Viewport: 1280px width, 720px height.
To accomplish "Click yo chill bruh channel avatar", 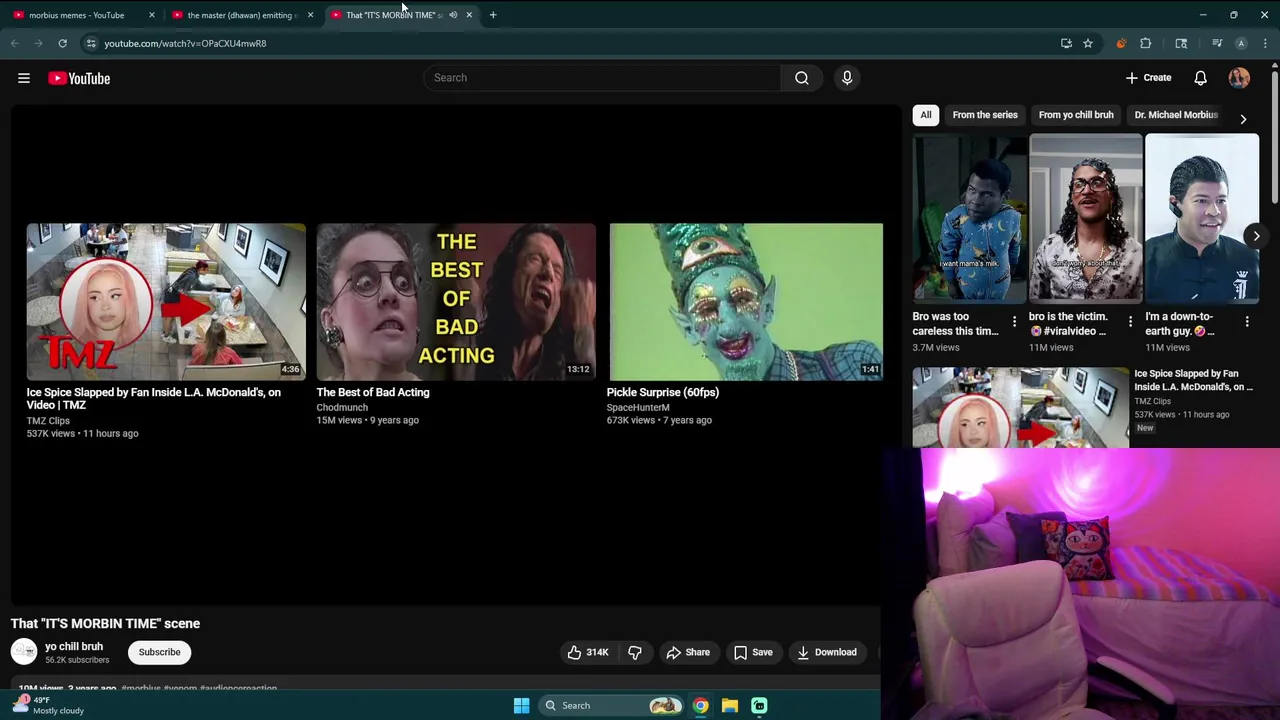I will tap(24, 652).
